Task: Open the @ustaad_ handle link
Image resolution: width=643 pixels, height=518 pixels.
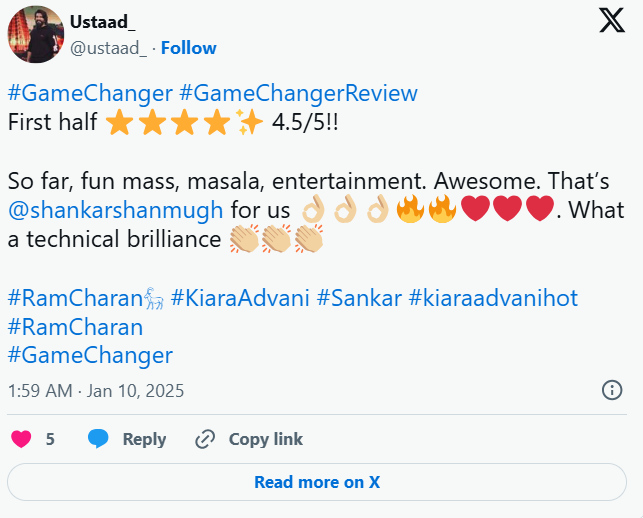Action: click(x=110, y=48)
